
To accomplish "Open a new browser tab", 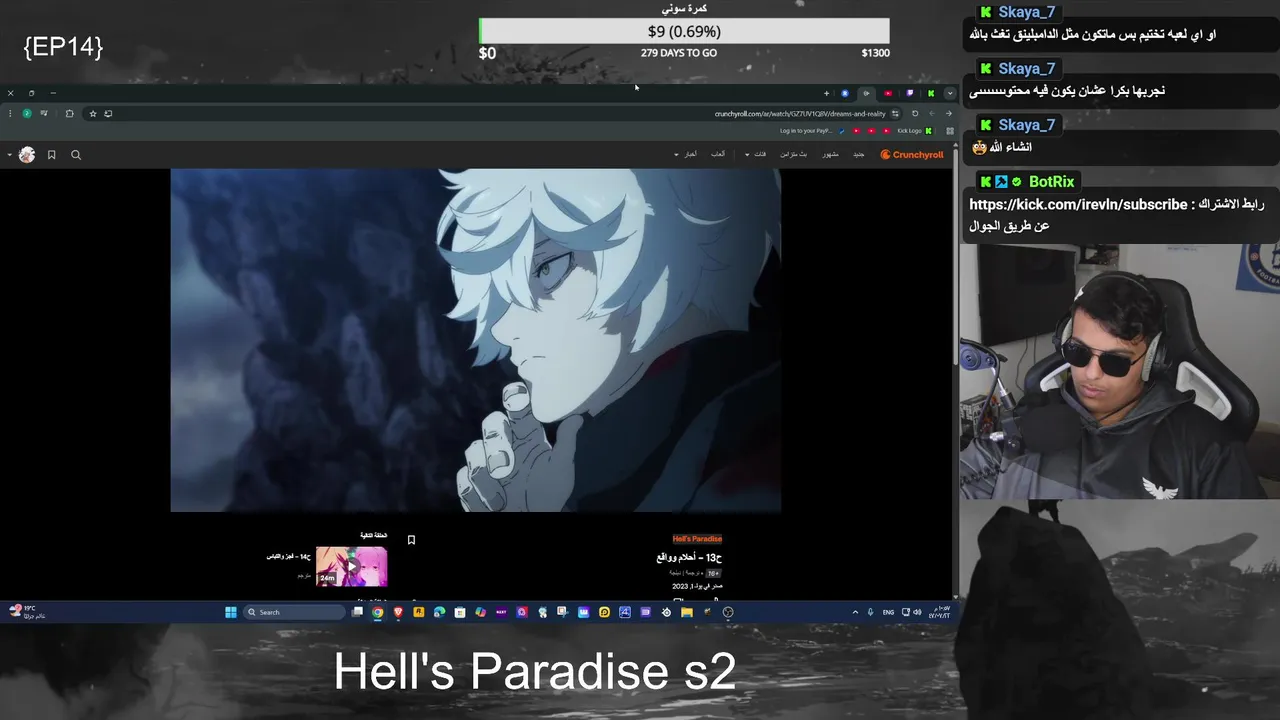I will [826, 93].
